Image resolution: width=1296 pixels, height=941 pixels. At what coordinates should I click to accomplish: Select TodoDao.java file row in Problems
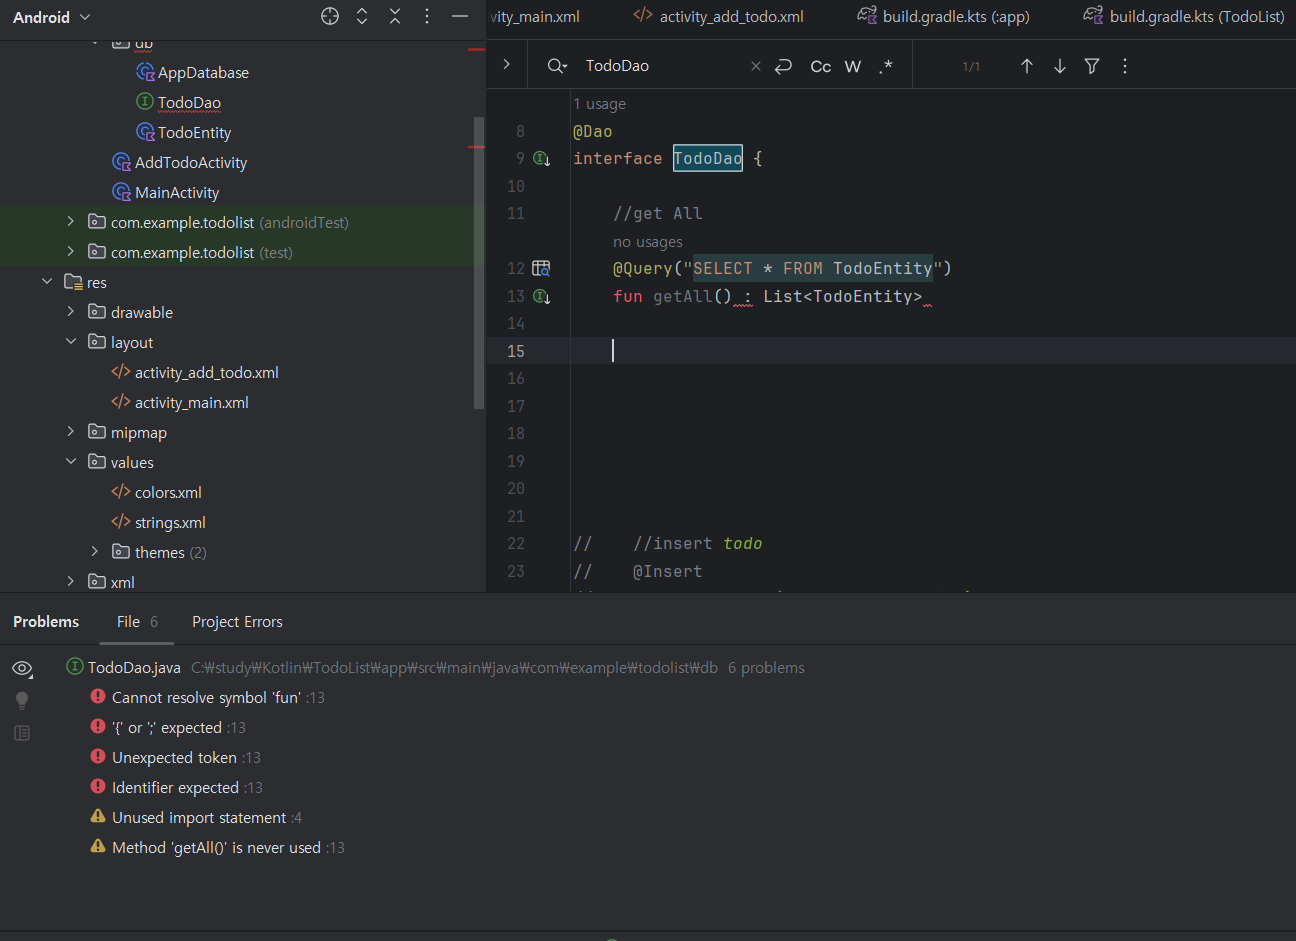click(x=435, y=668)
